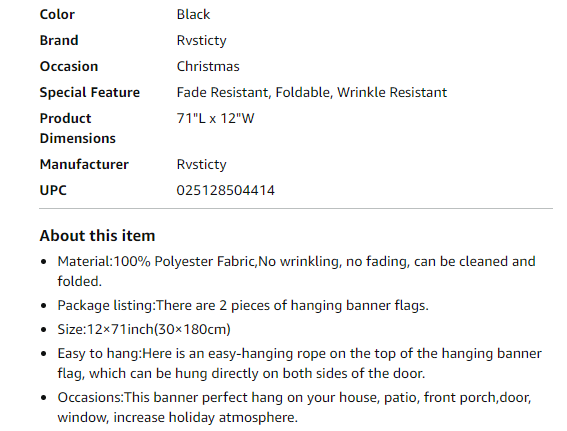The width and height of the screenshot is (567, 431).
Task: Click the Color label
Action: tap(57, 14)
